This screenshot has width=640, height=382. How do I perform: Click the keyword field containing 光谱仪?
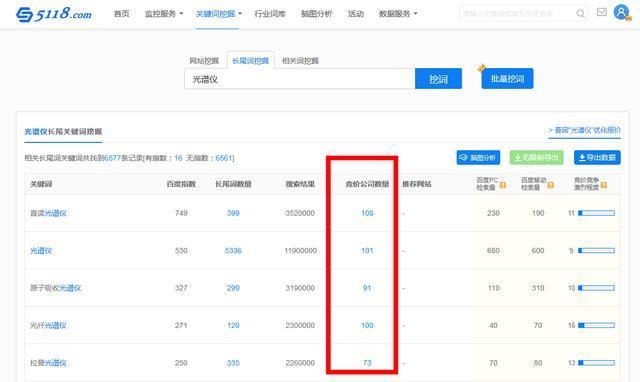tap(300, 79)
